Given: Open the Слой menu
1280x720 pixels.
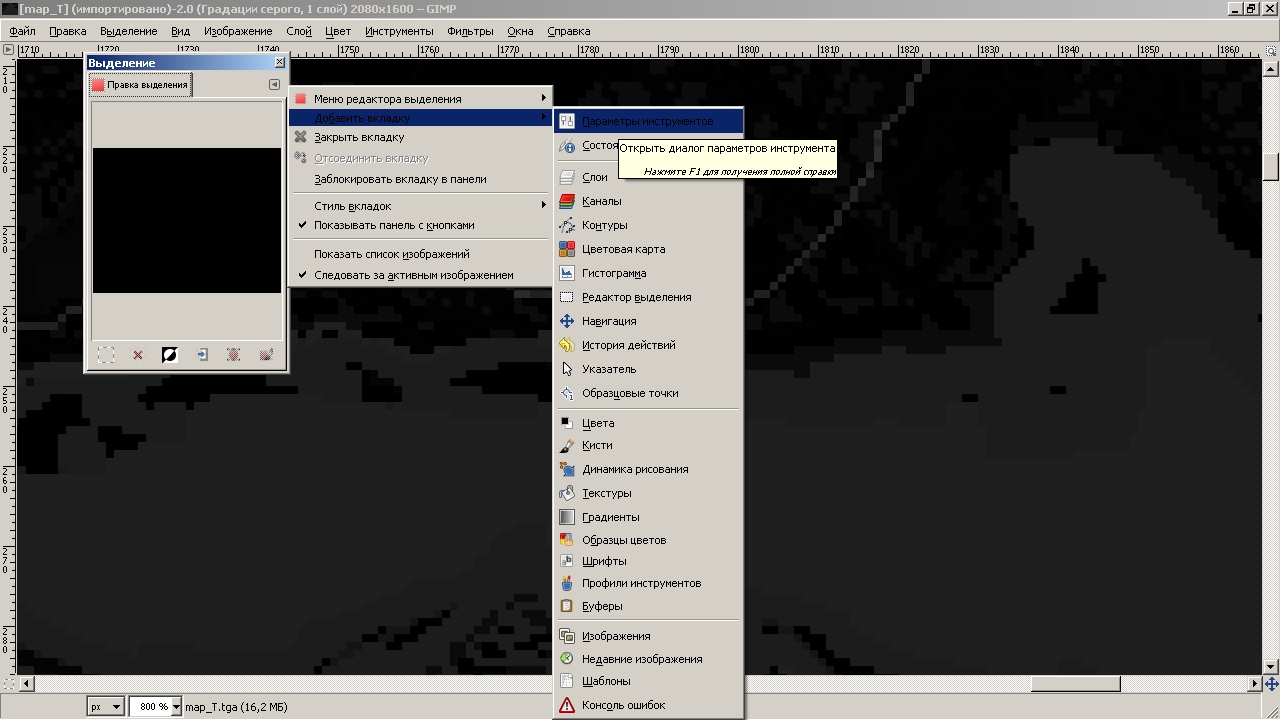Looking at the screenshot, I should [299, 31].
